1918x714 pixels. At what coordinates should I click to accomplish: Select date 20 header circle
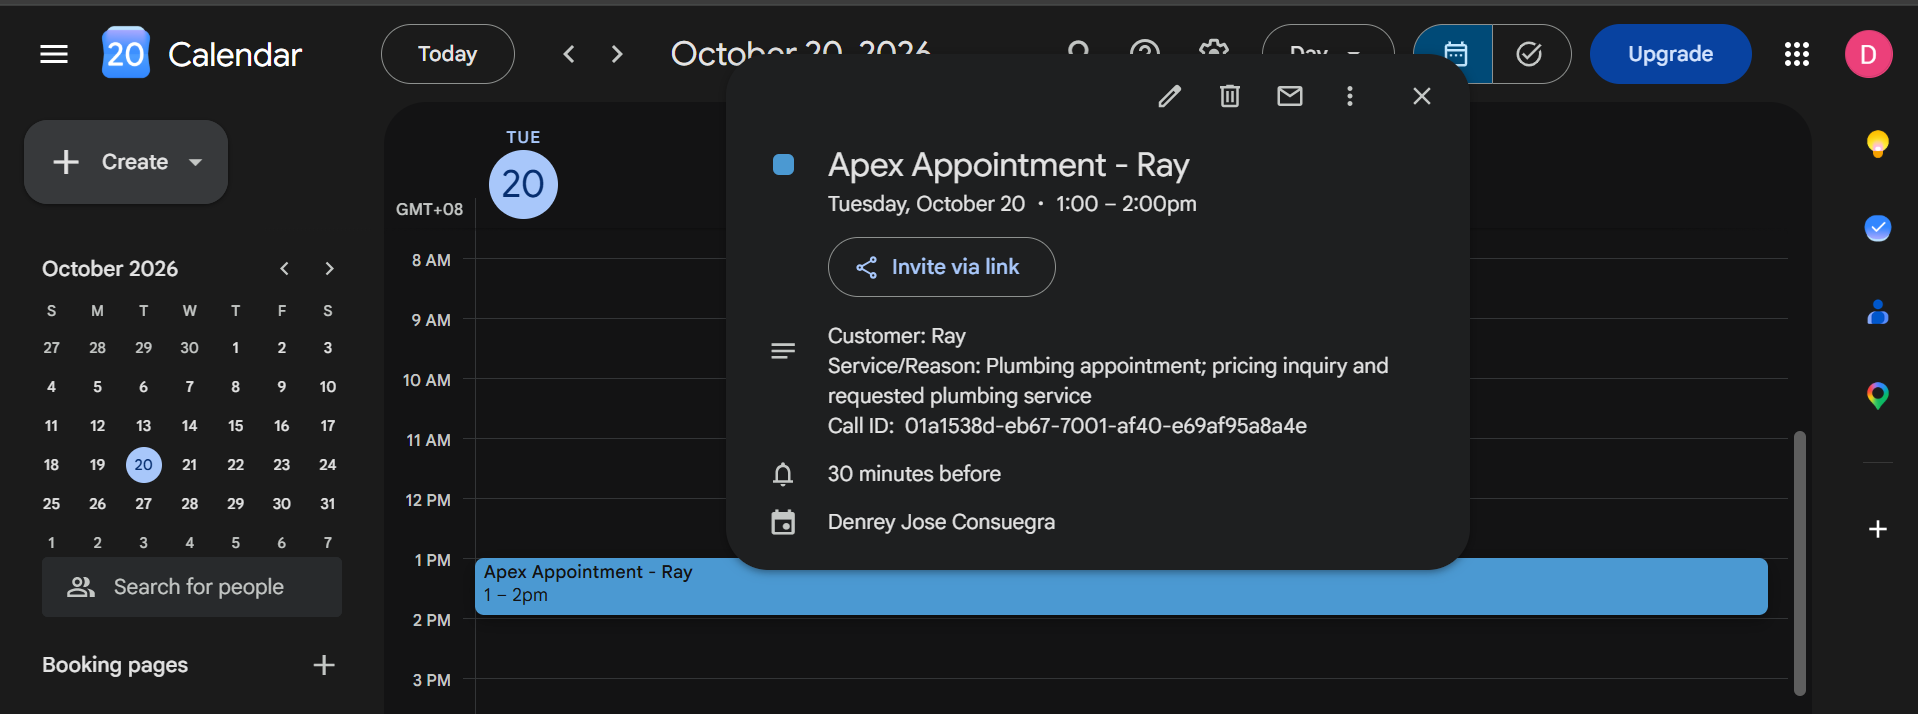pos(523,184)
